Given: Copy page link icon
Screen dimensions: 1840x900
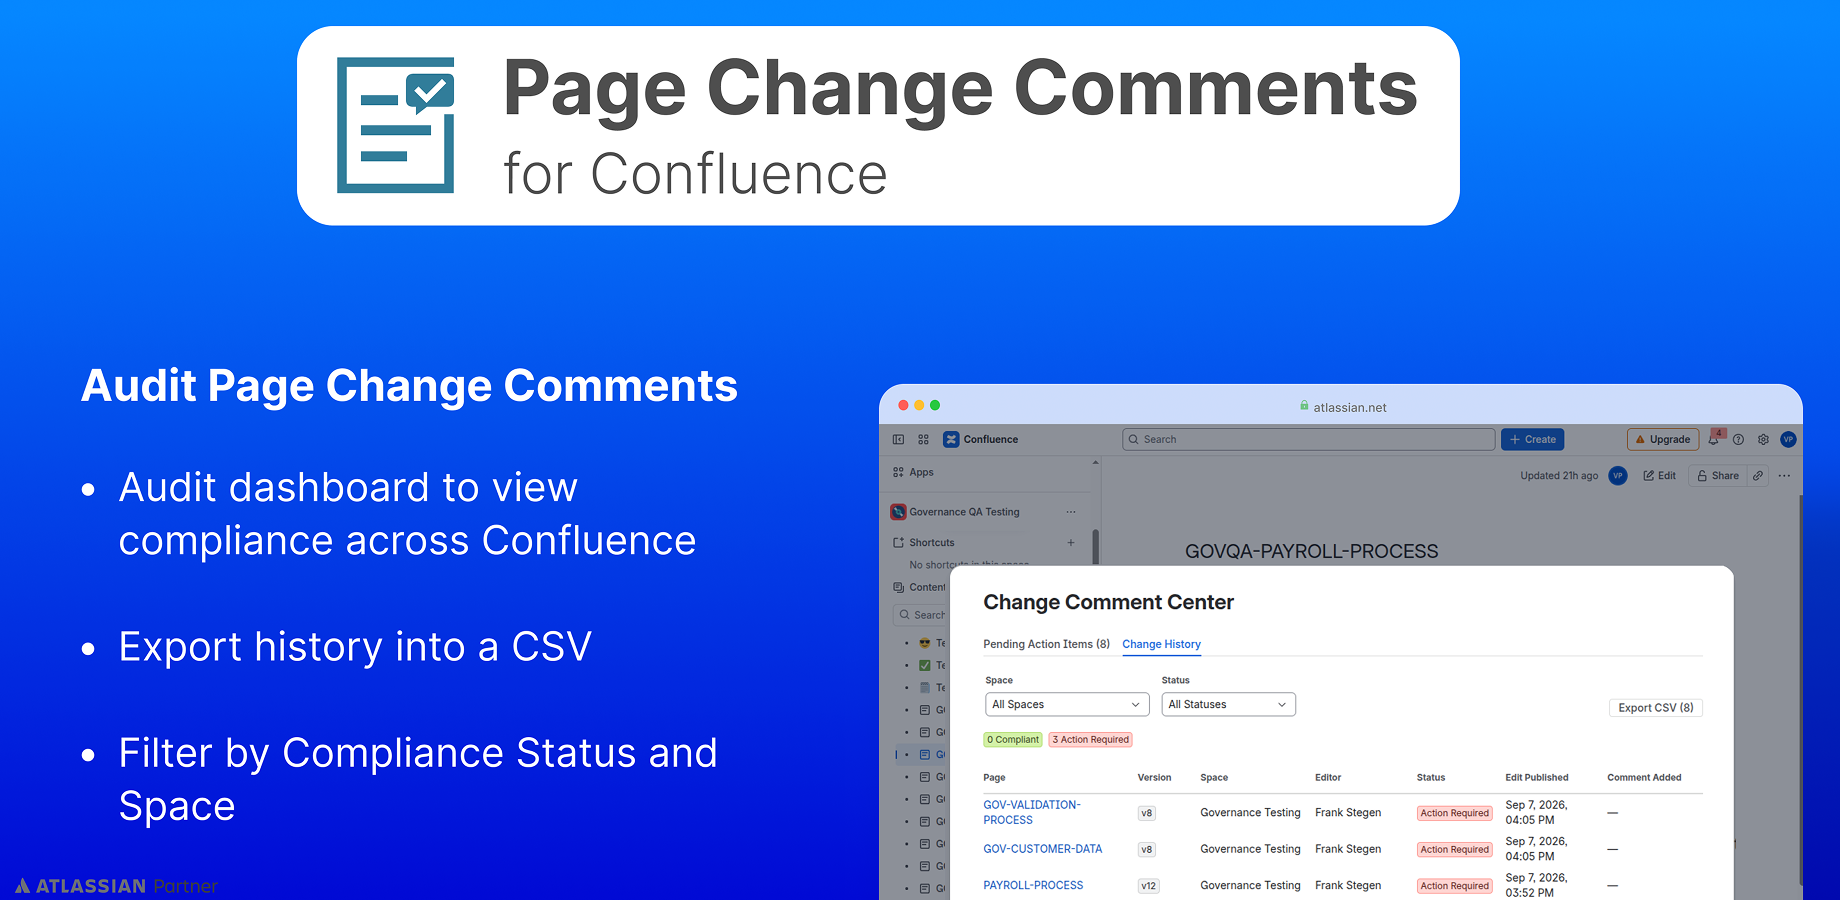Looking at the screenshot, I should (x=1758, y=476).
